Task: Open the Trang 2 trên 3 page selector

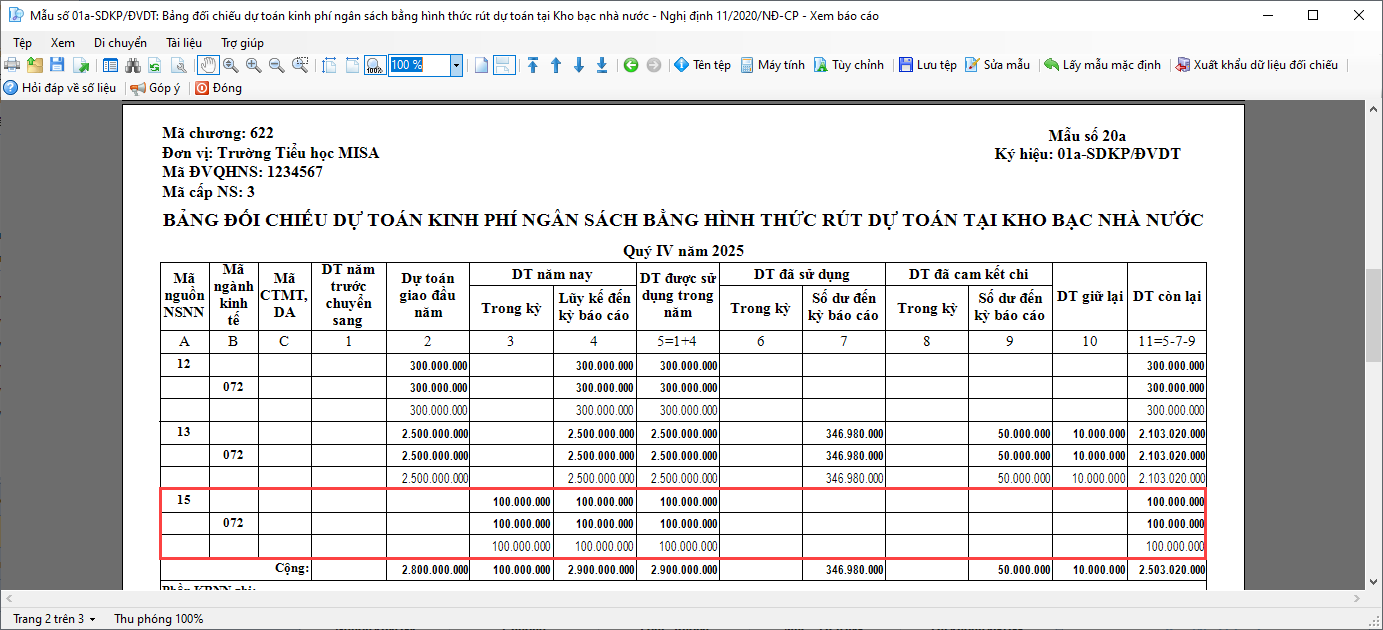Action: 54,619
